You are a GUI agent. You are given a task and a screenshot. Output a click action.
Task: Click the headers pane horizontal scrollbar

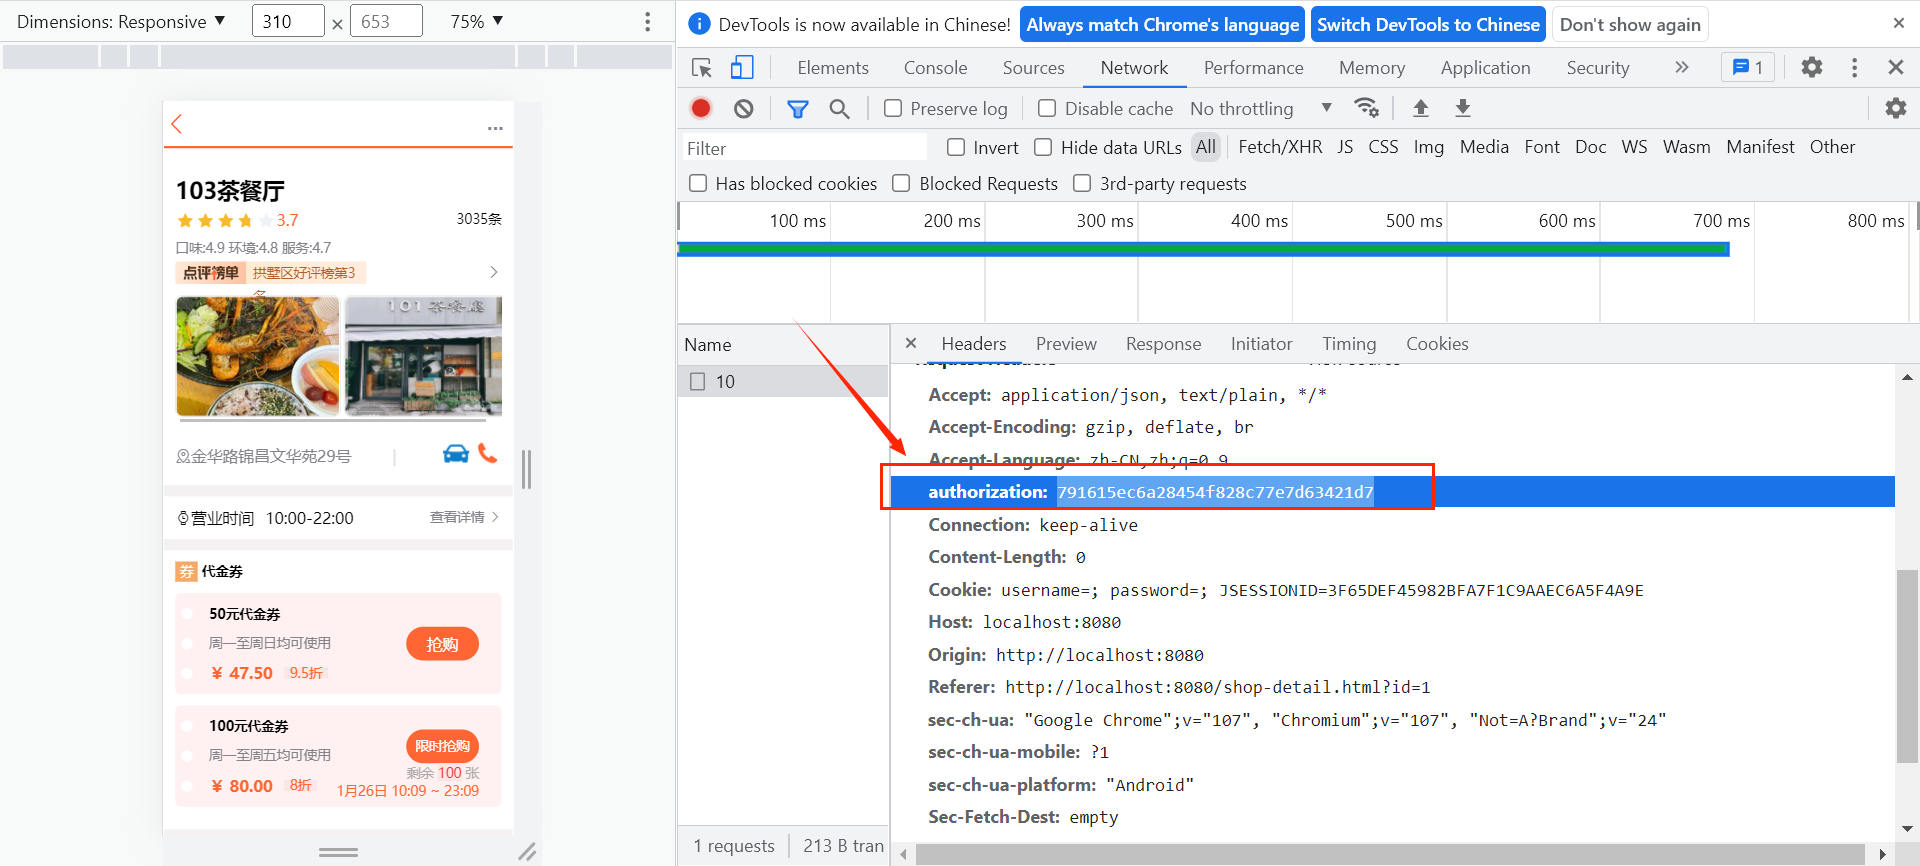1390,854
